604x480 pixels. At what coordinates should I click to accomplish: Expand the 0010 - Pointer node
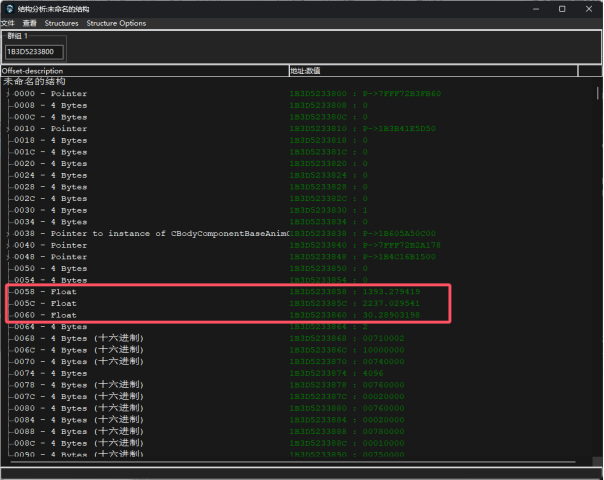point(9,129)
